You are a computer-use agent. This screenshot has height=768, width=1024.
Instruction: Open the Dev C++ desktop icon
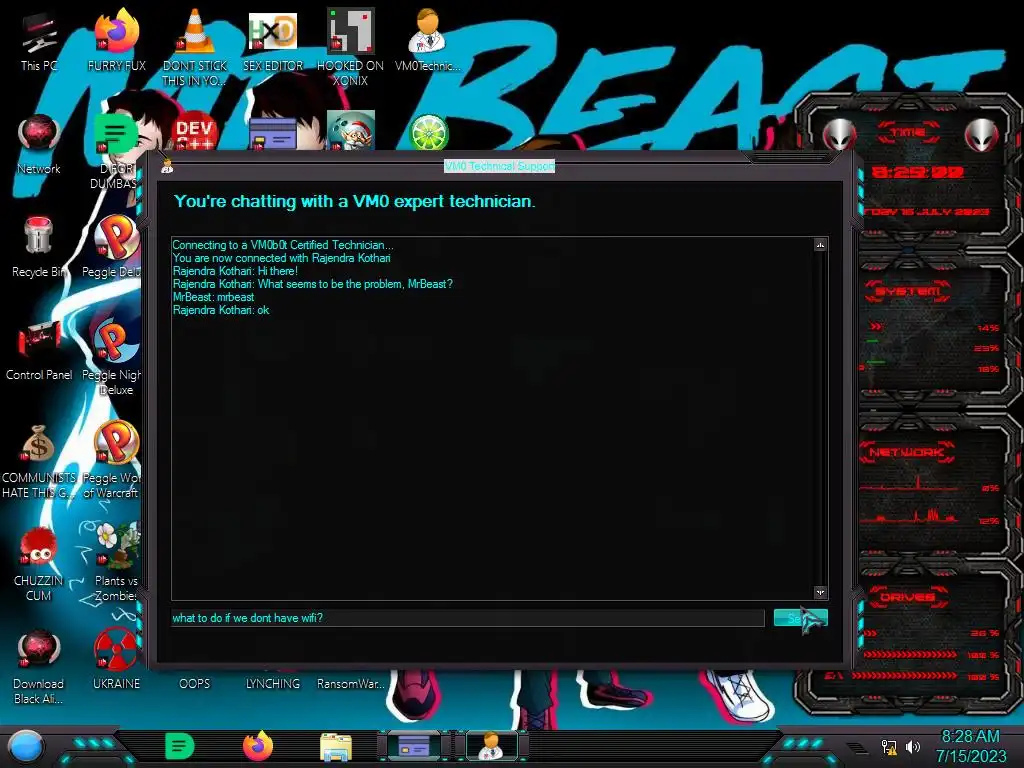coord(194,133)
